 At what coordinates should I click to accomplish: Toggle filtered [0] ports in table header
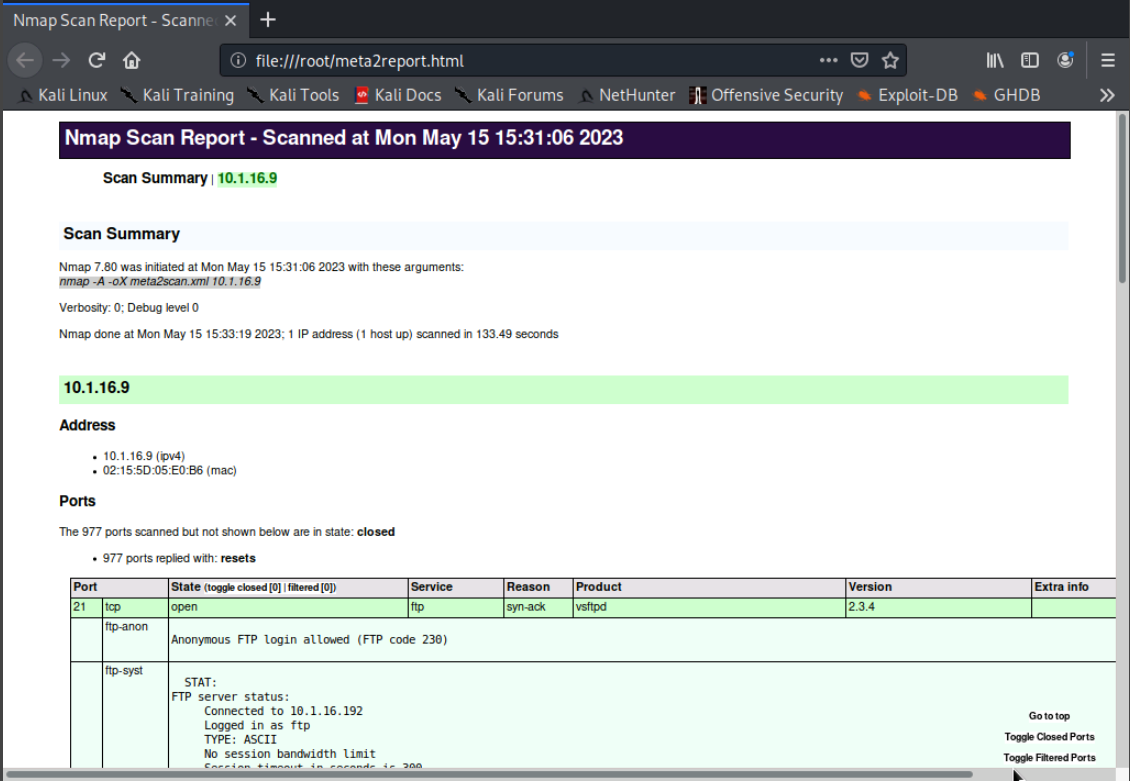click(x=311, y=588)
